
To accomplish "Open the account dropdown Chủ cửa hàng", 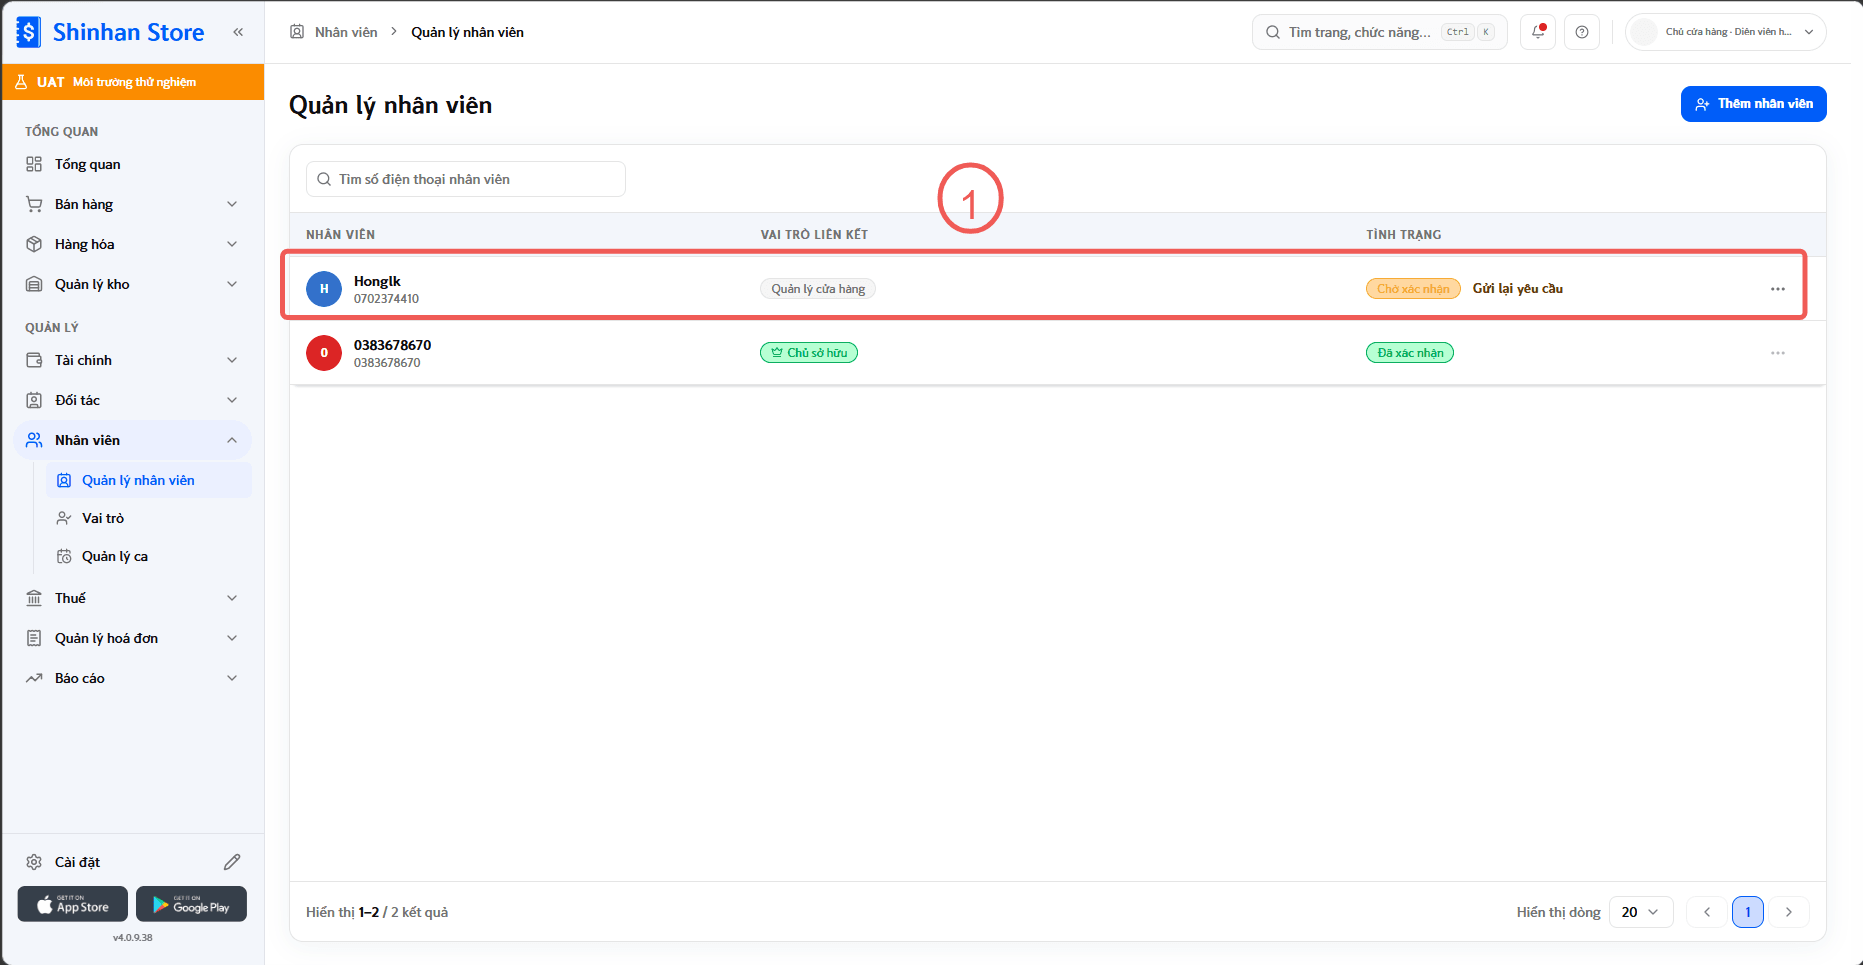I will pyautogui.click(x=1726, y=32).
